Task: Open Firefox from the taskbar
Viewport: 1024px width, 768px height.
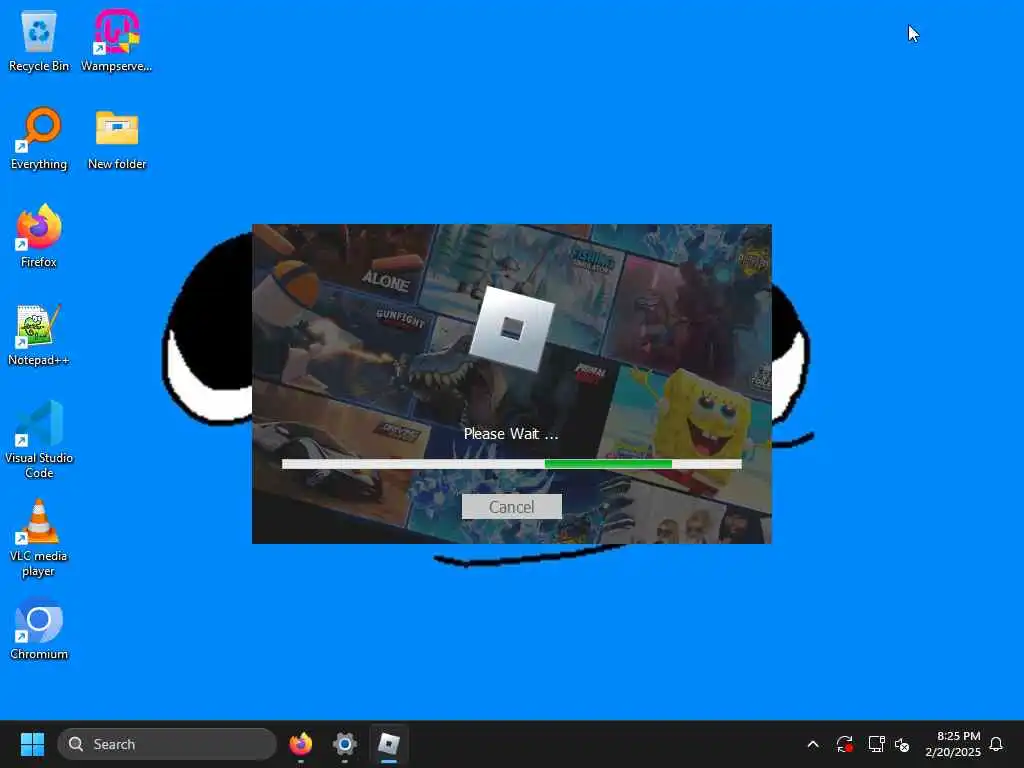Action: point(301,744)
